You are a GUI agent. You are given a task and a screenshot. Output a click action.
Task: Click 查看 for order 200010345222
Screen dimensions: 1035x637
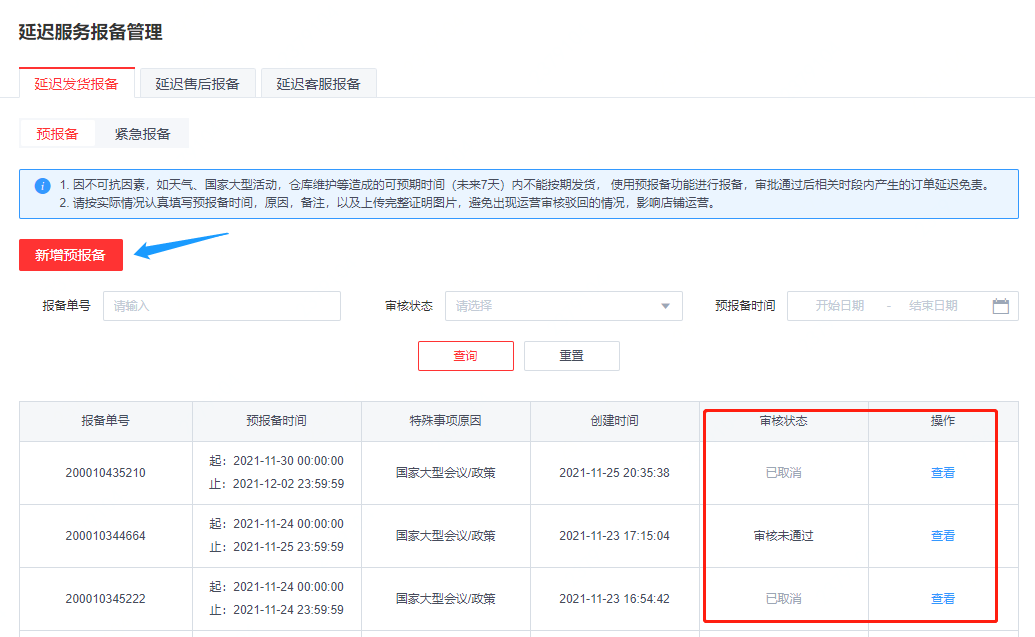click(942, 599)
